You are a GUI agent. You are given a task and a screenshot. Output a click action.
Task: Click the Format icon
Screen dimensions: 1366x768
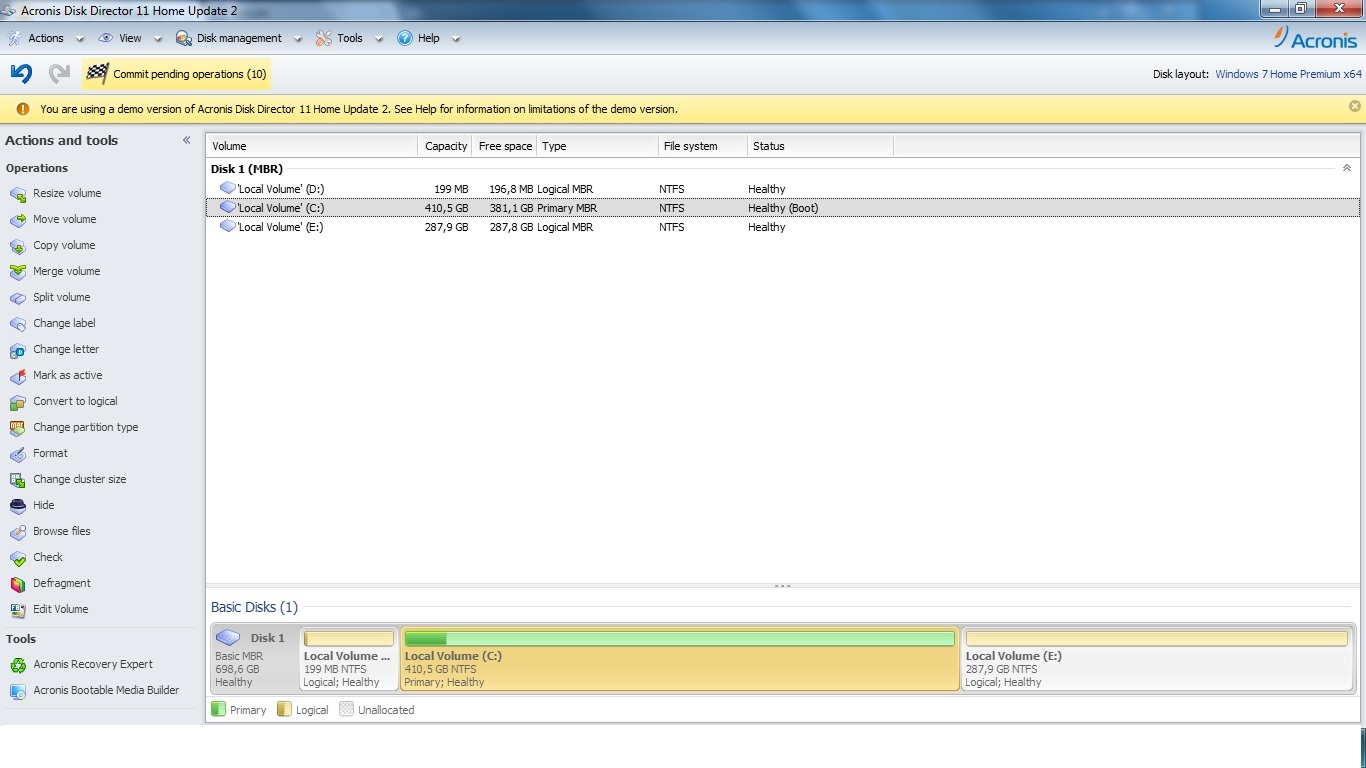(x=17, y=454)
